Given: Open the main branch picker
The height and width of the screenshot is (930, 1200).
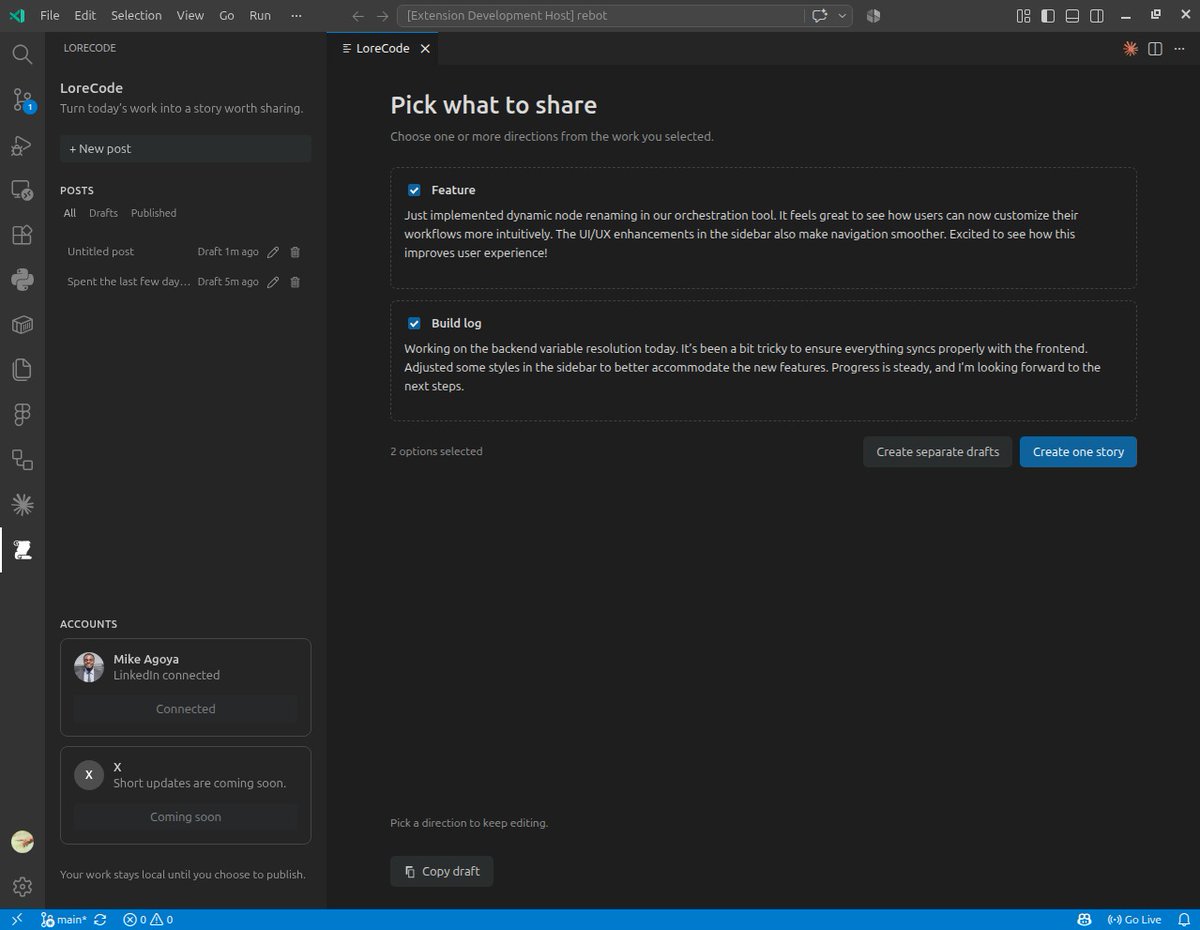Looking at the screenshot, I should pos(64,920).
